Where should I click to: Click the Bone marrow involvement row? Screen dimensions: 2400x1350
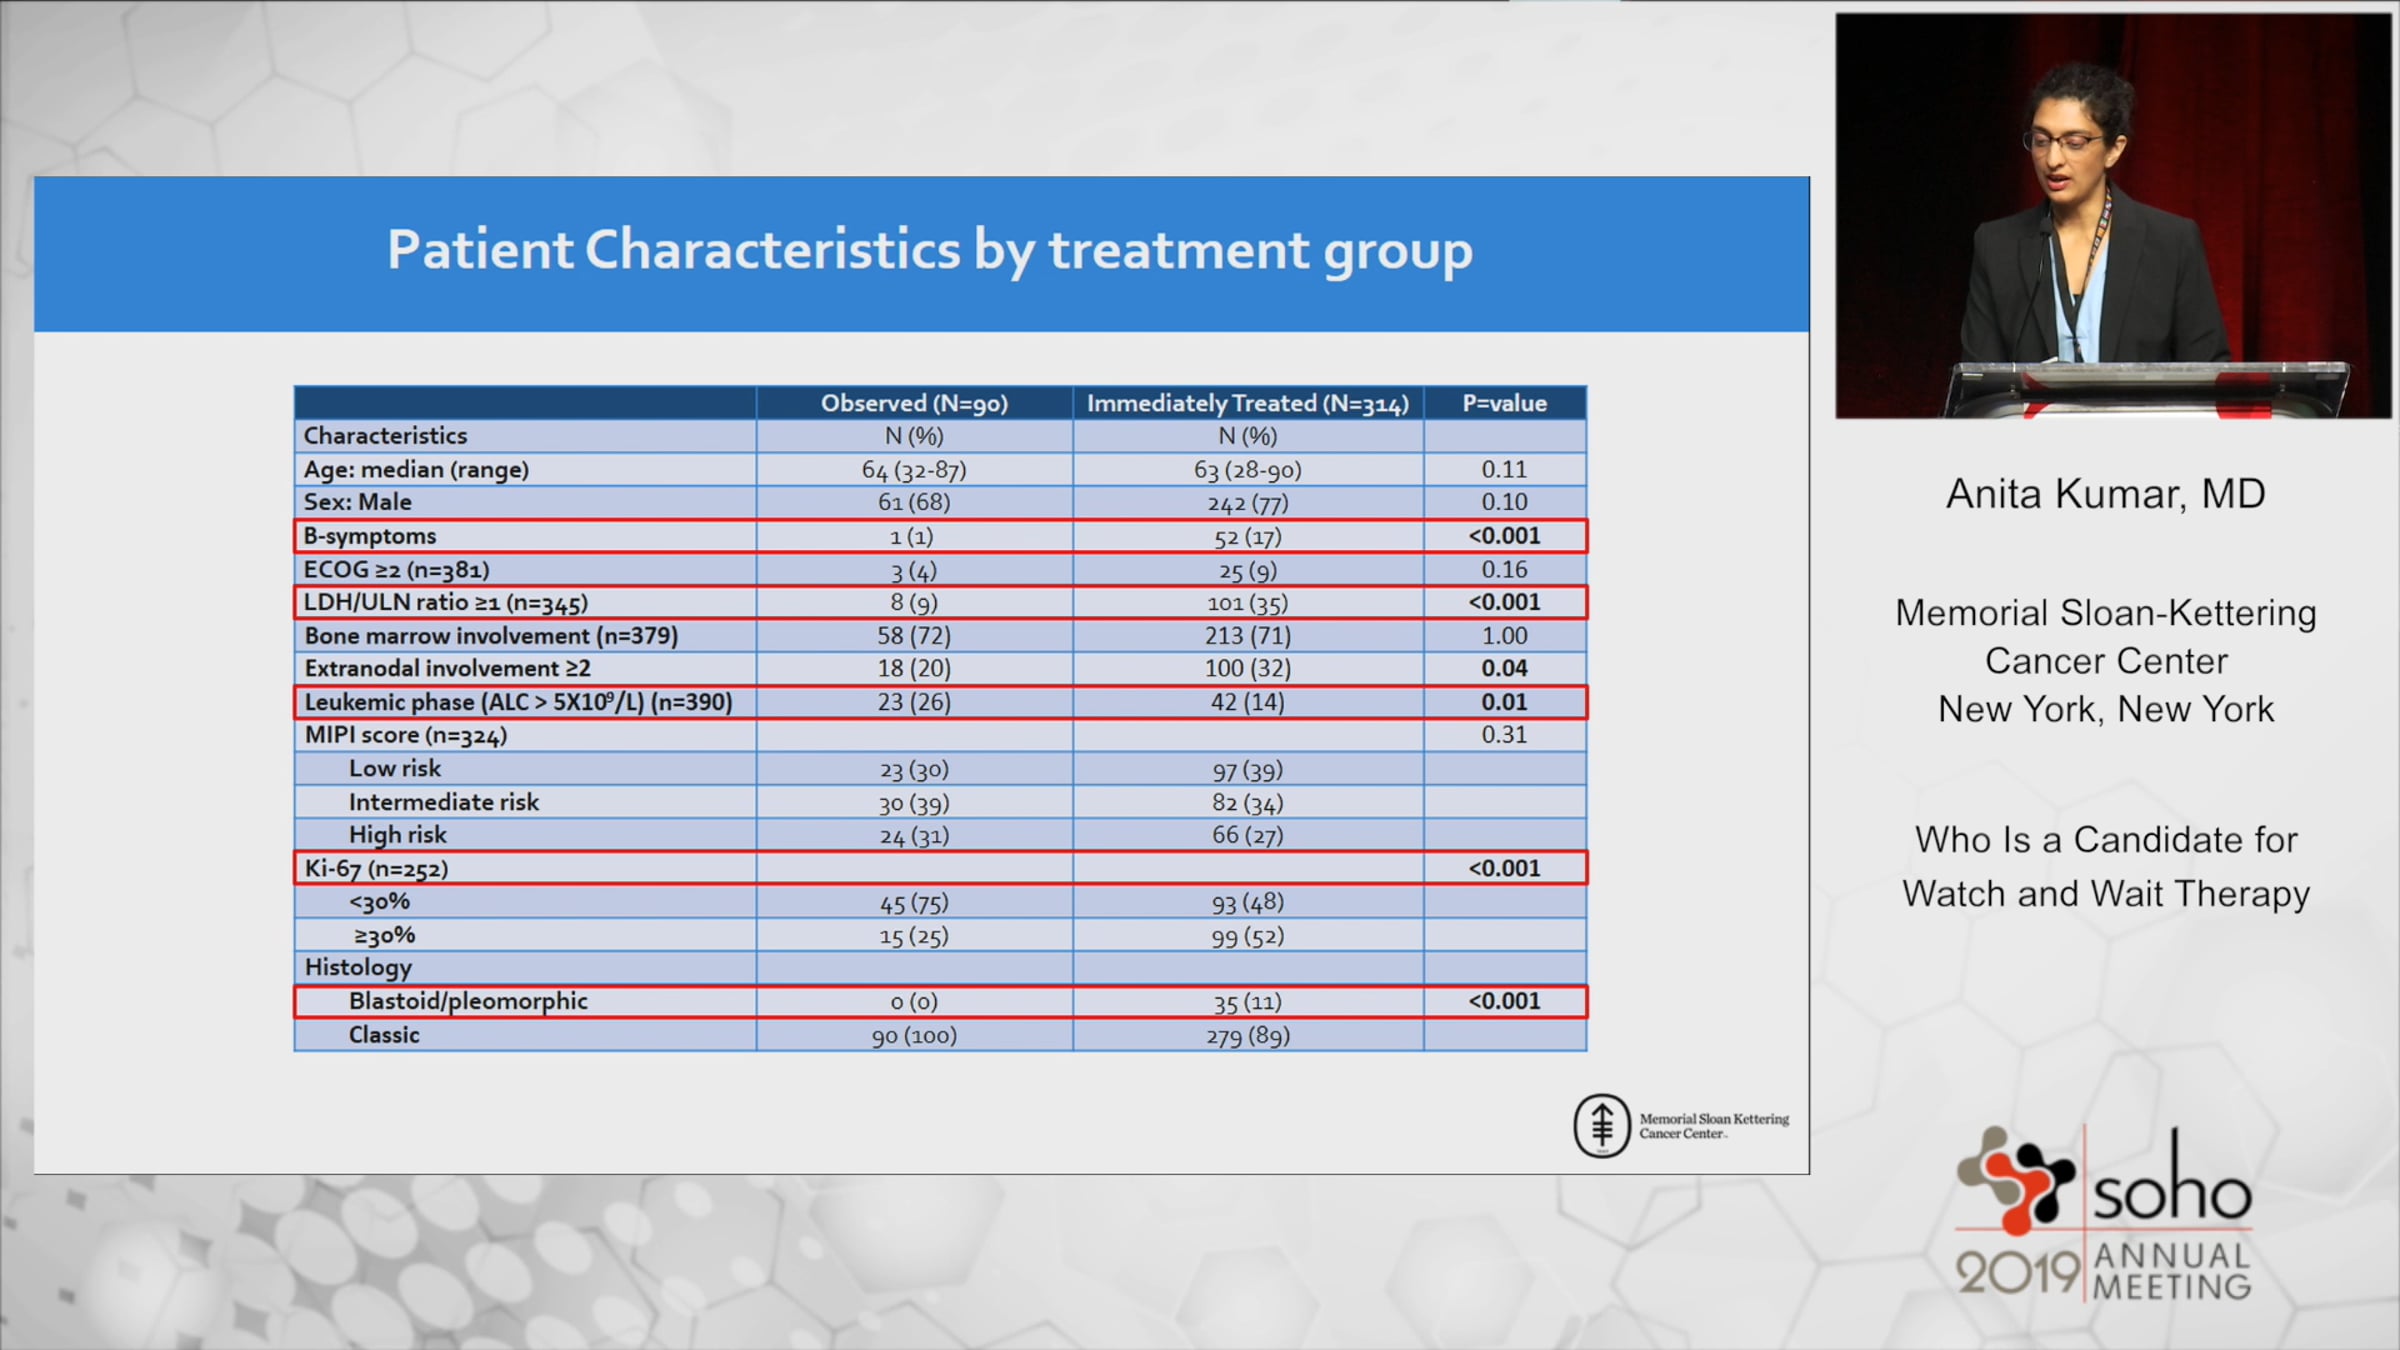(491, 636)
